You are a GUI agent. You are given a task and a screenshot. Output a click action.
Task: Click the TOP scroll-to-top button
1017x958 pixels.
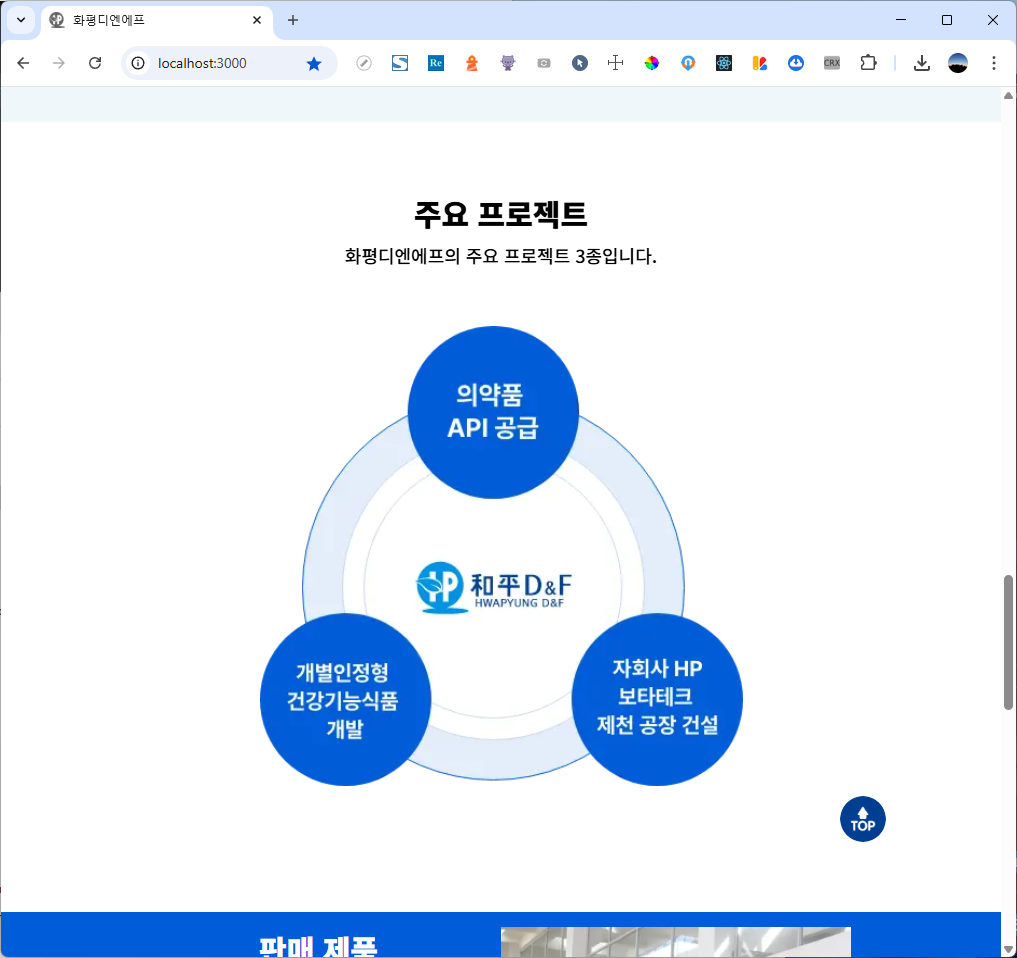[862, 819]
